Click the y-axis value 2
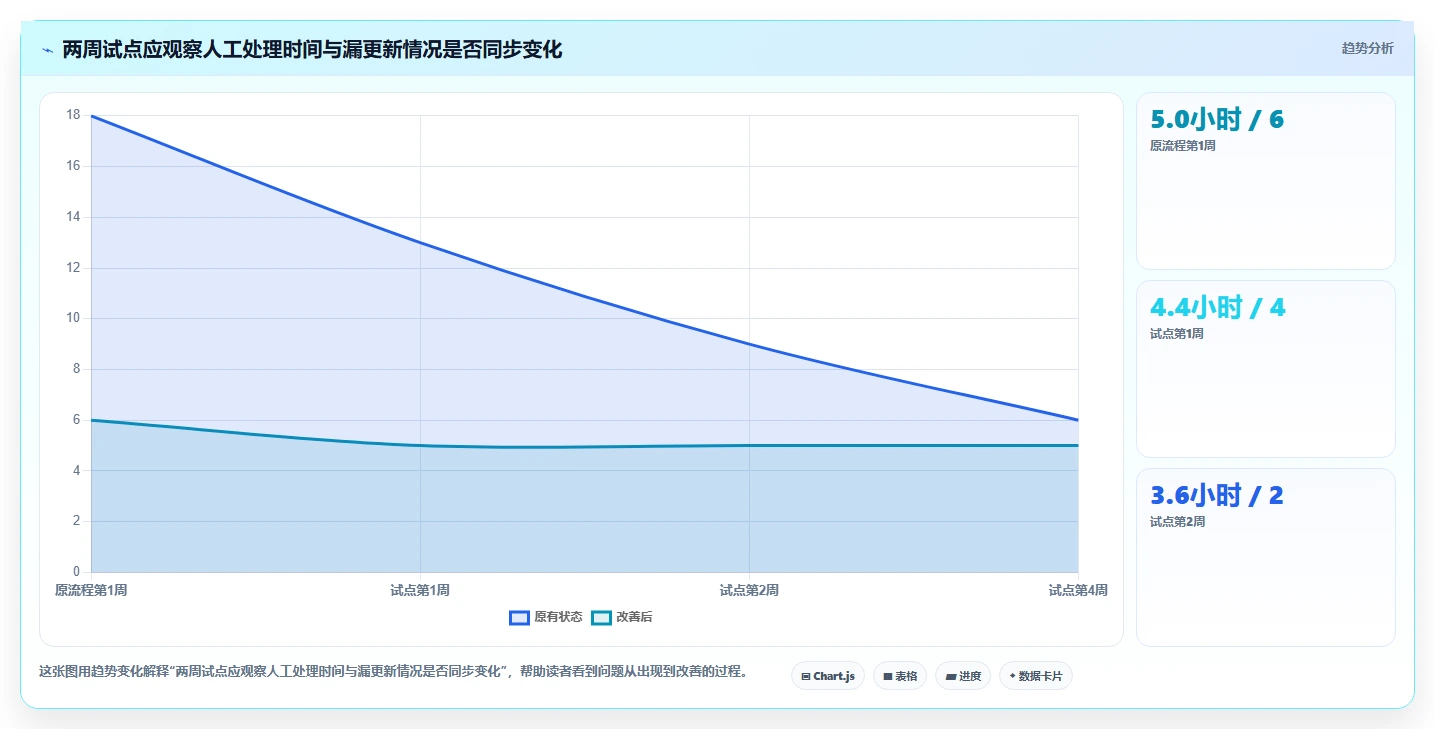Image resolution: width=1435 pixels, height=729 pixels. click(76, 521)
